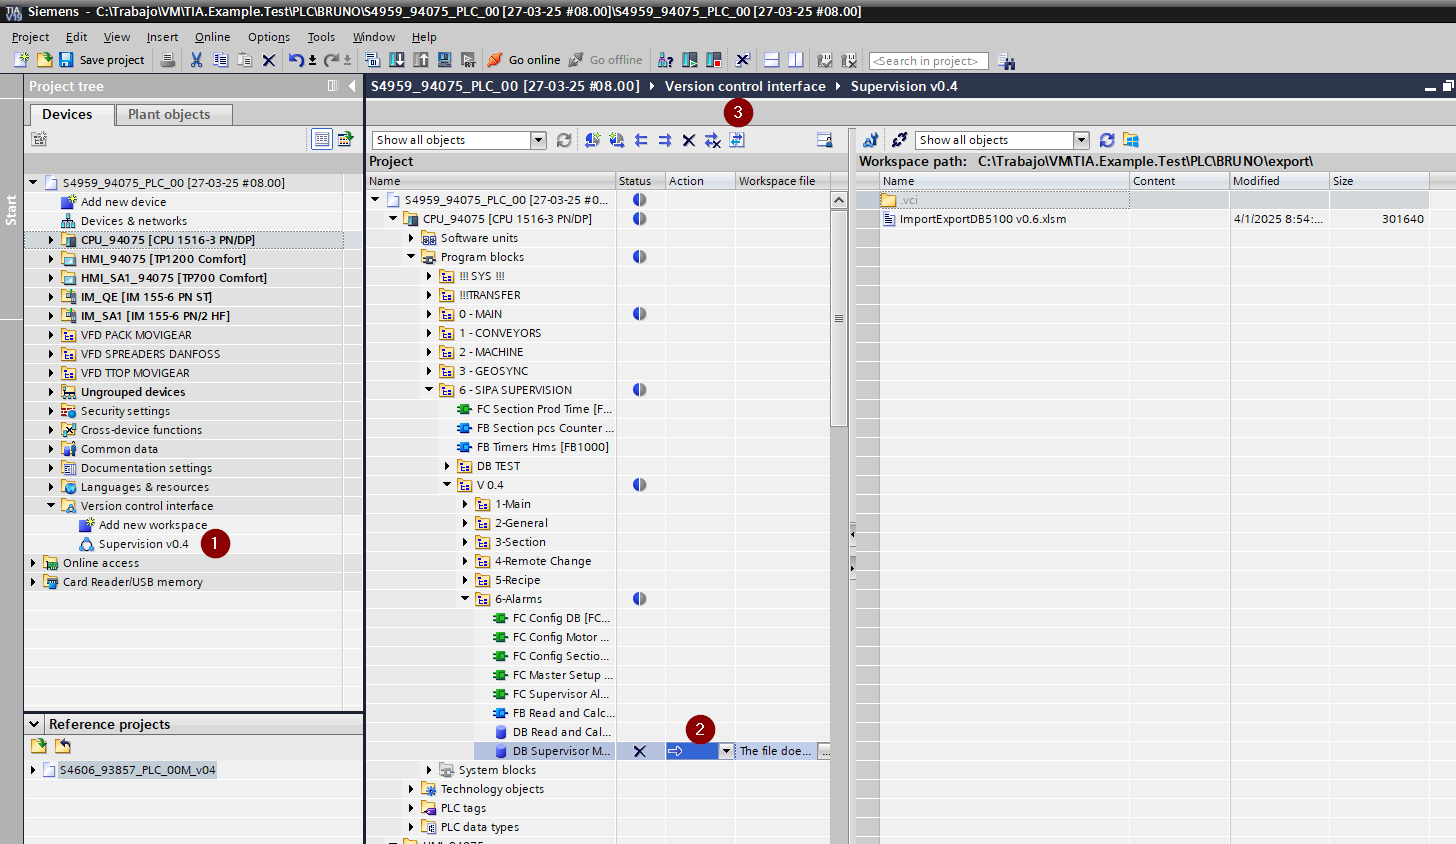Click VCI toolbar delete X icon
Viewport: 1456px width, 844px height.
[689, 140]
